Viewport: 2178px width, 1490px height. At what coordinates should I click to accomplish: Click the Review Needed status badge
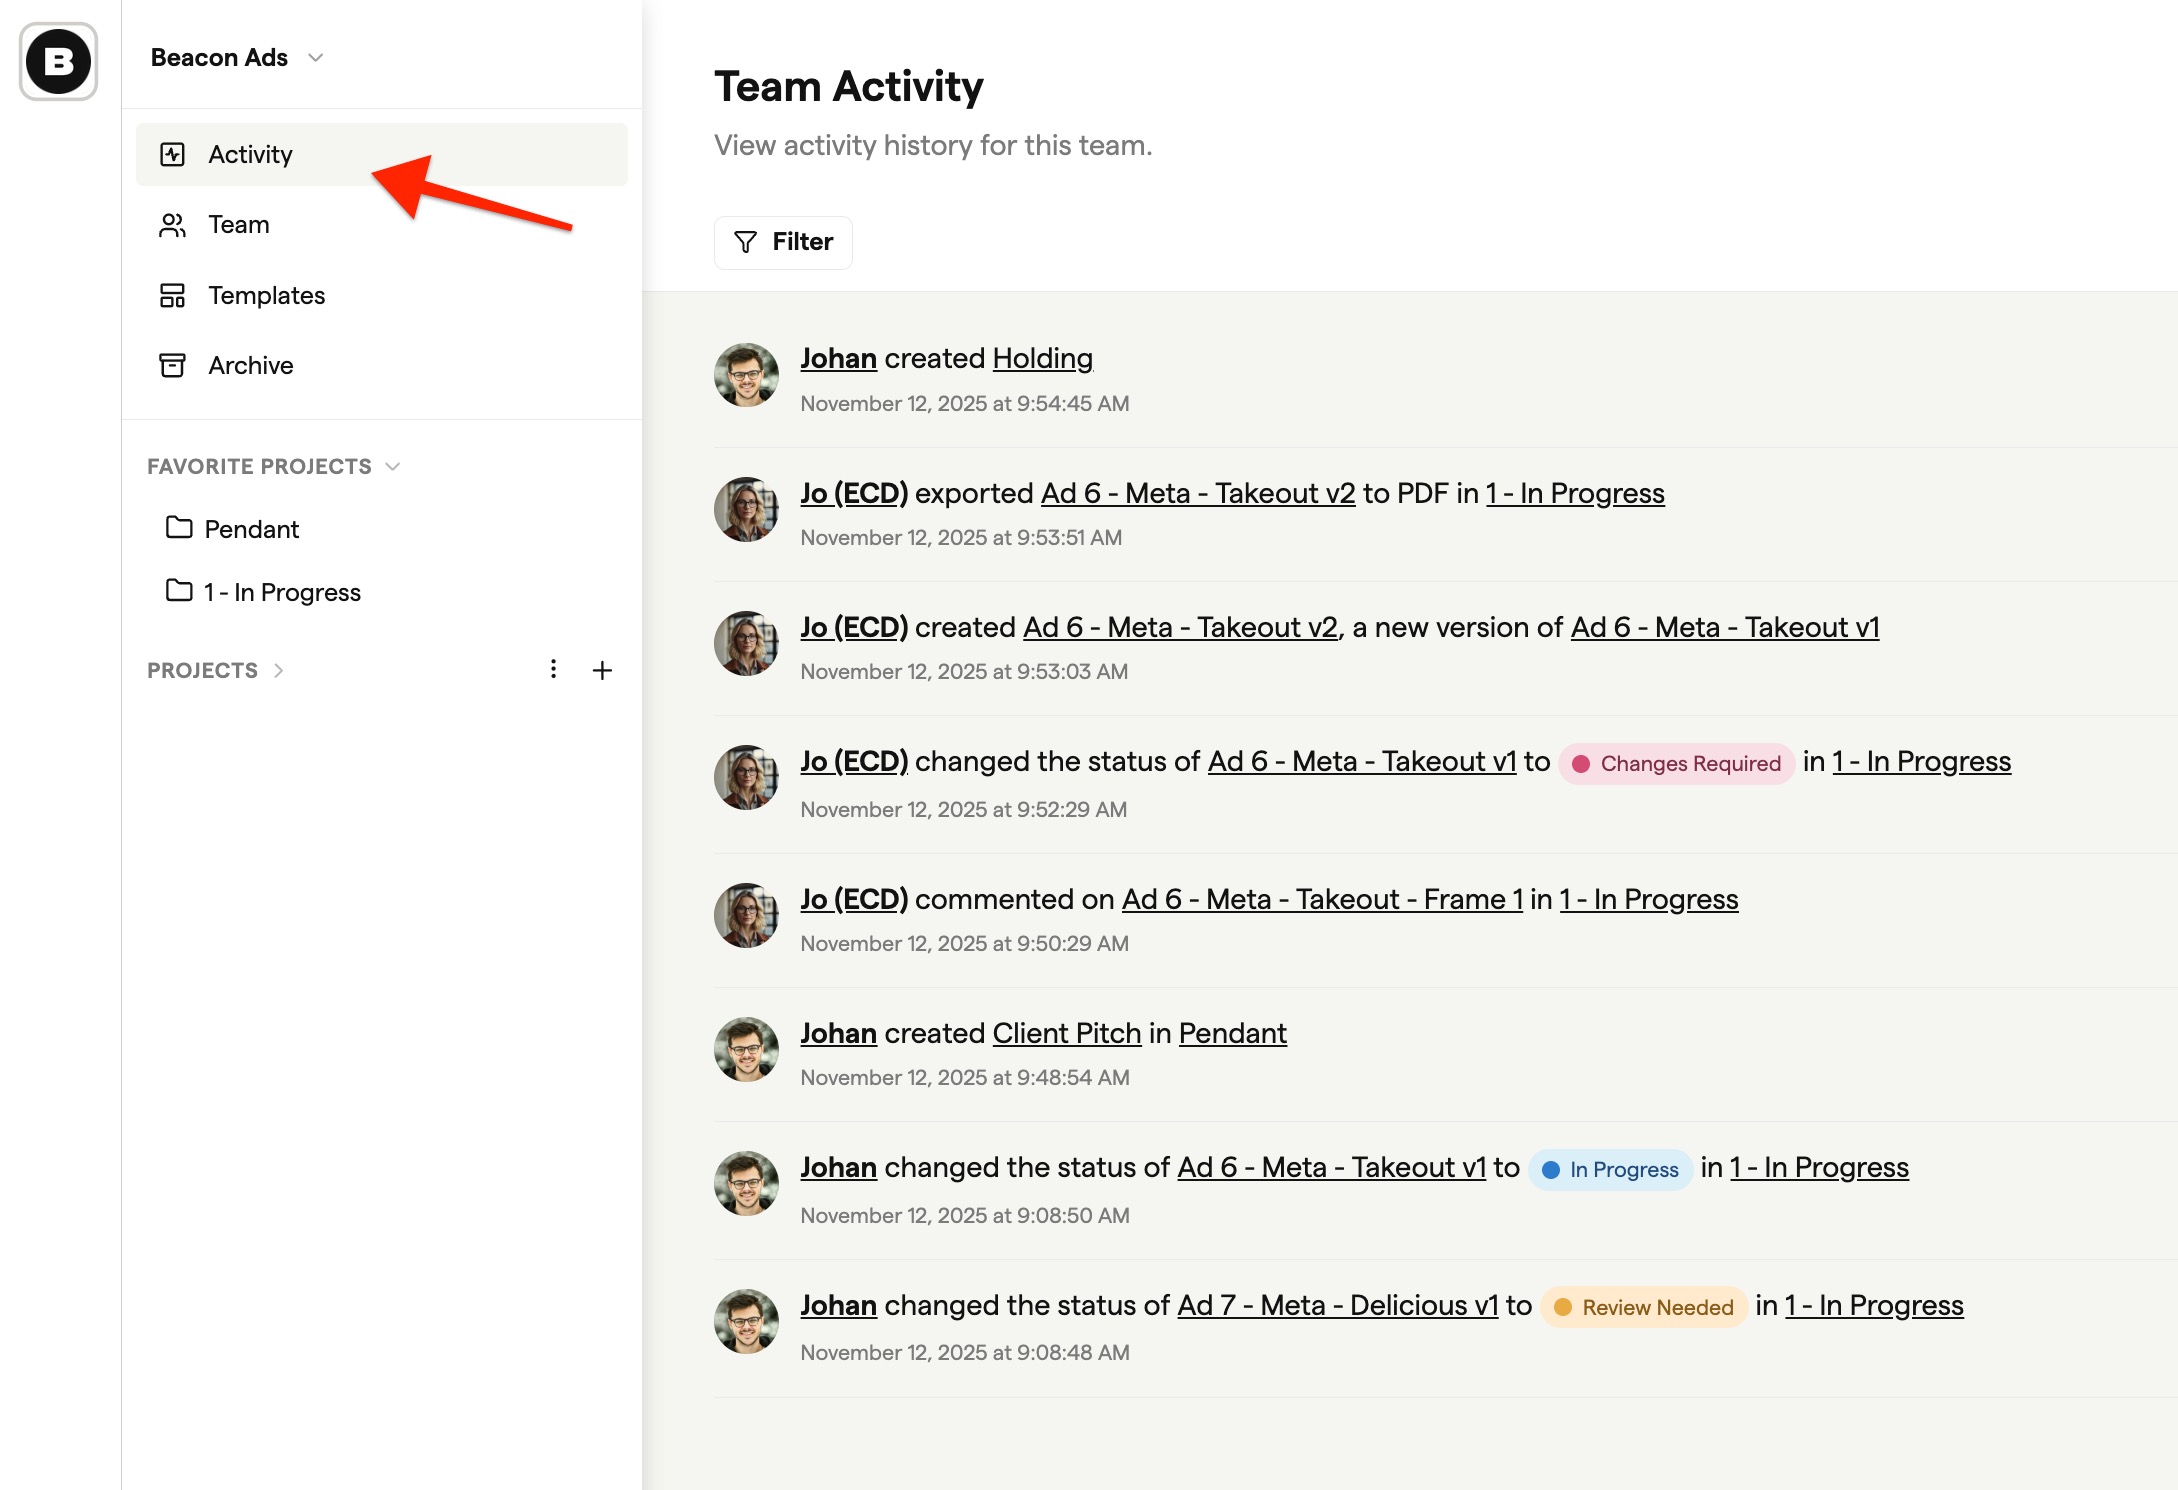1643,1308
